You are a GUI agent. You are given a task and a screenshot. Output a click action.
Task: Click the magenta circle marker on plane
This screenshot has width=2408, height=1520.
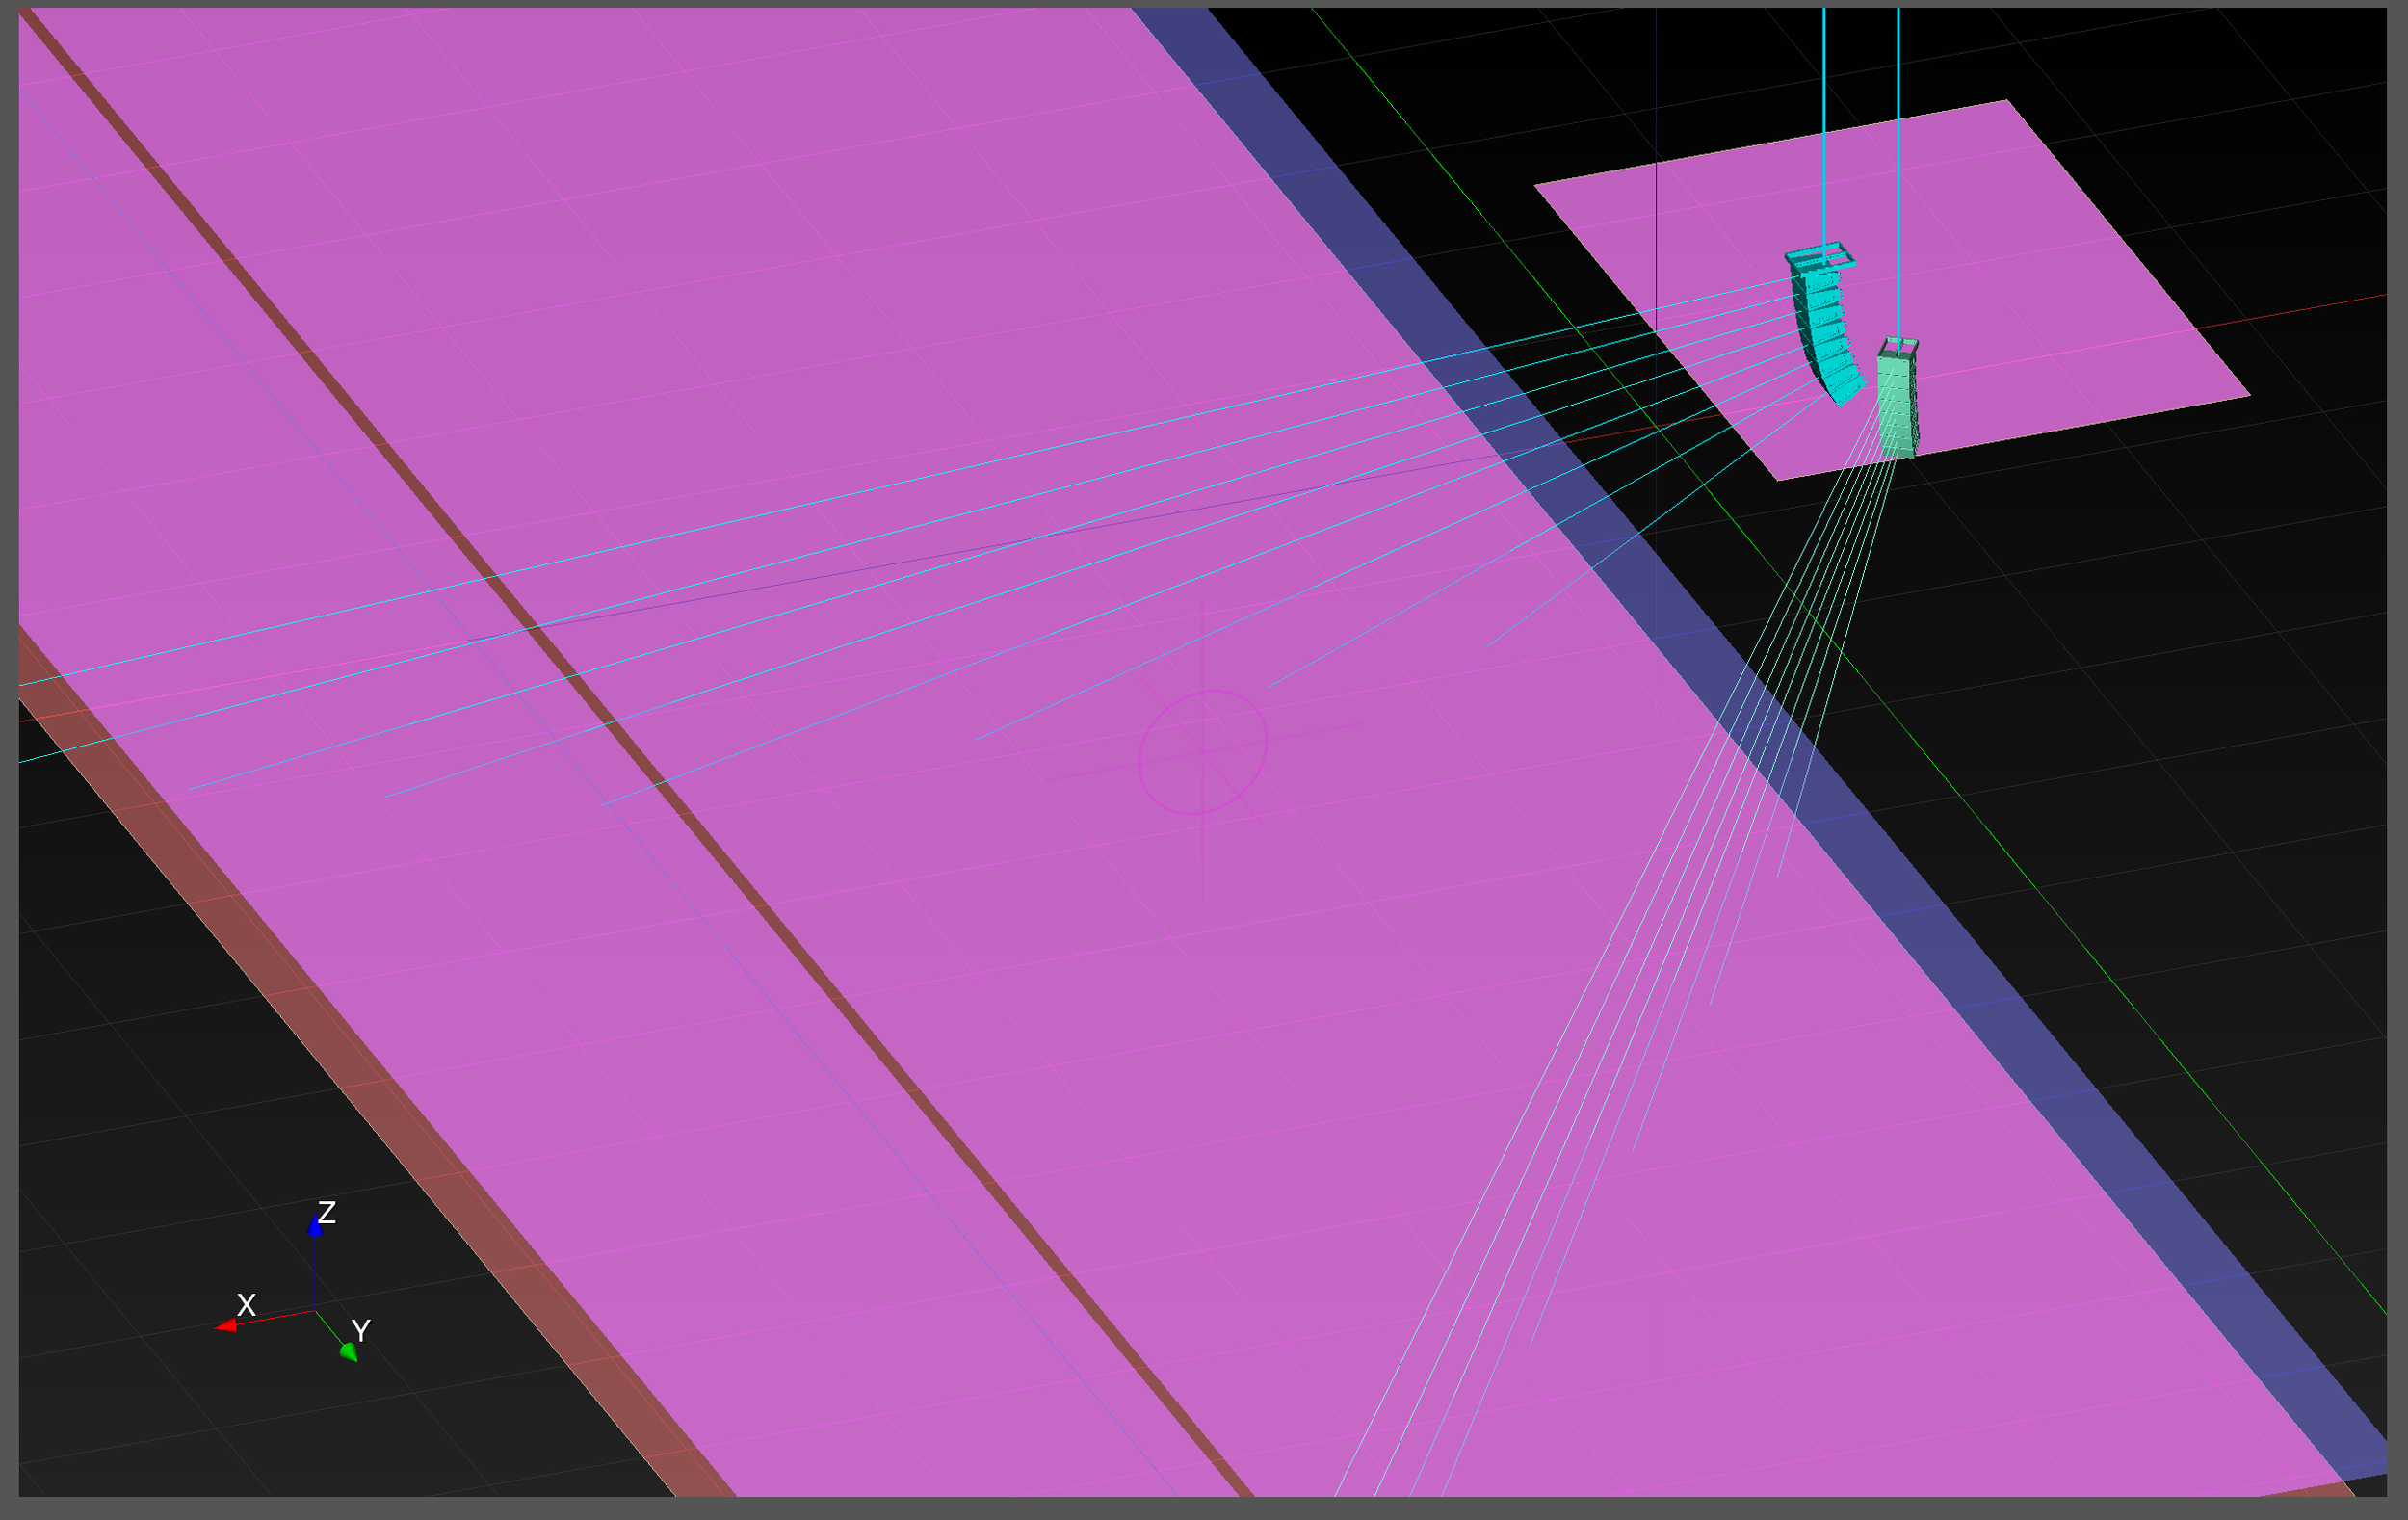(x=1203, y=751)
